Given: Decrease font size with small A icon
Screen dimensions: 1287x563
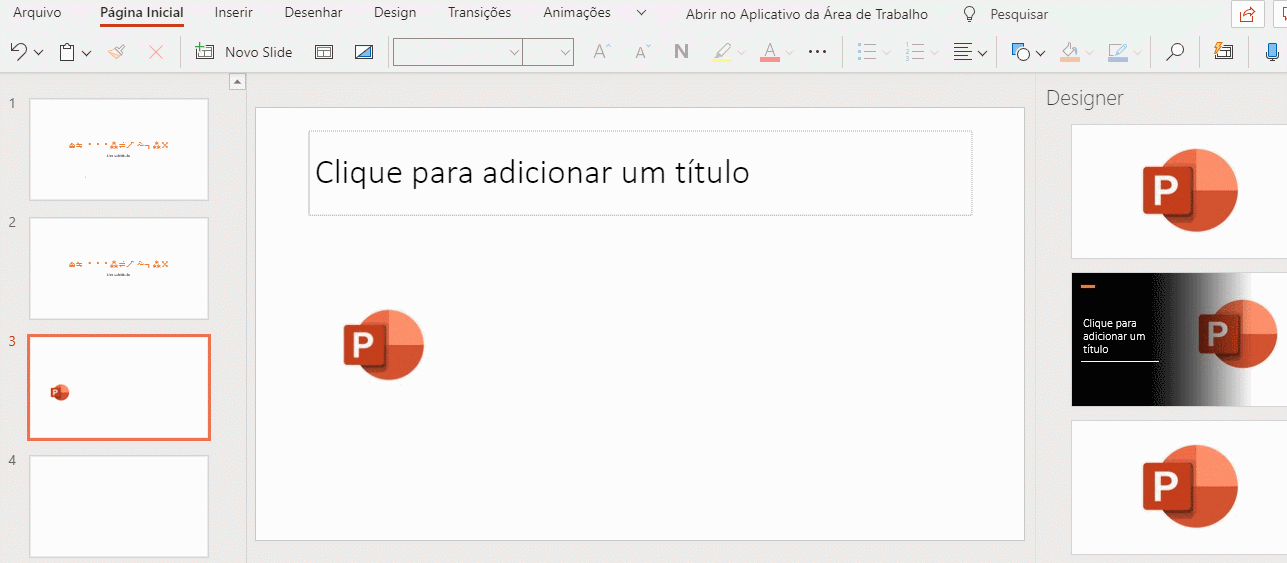Looking at the screenshot, I should click(x=642, y=52).
